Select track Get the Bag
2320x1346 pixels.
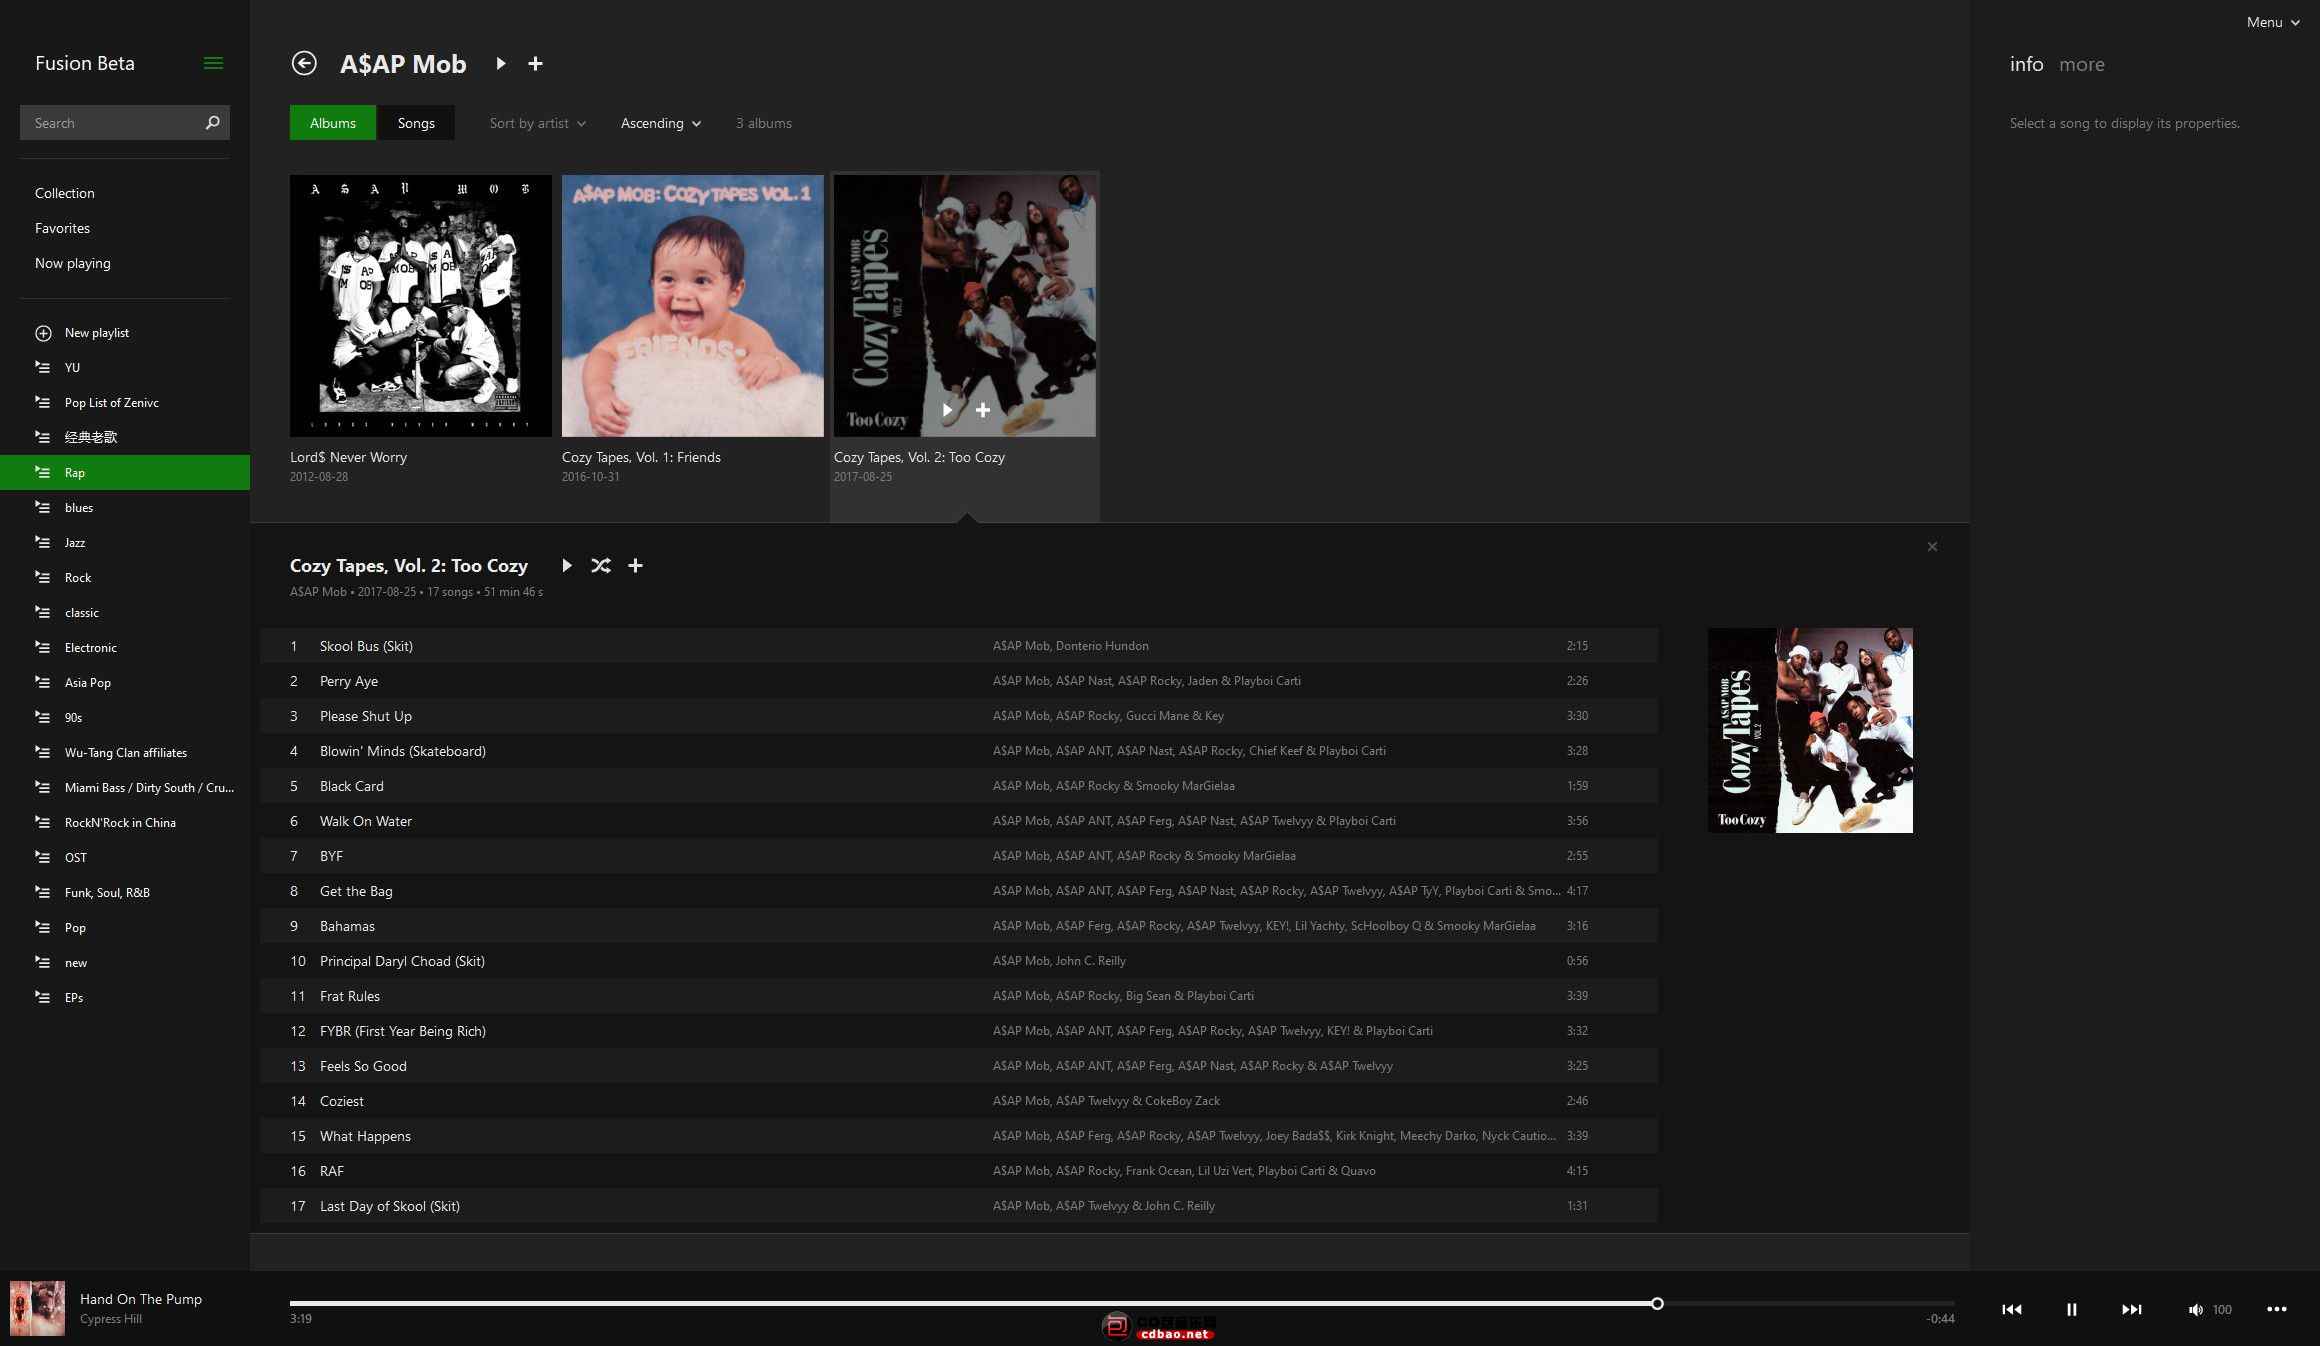click(x=959, y=891)
